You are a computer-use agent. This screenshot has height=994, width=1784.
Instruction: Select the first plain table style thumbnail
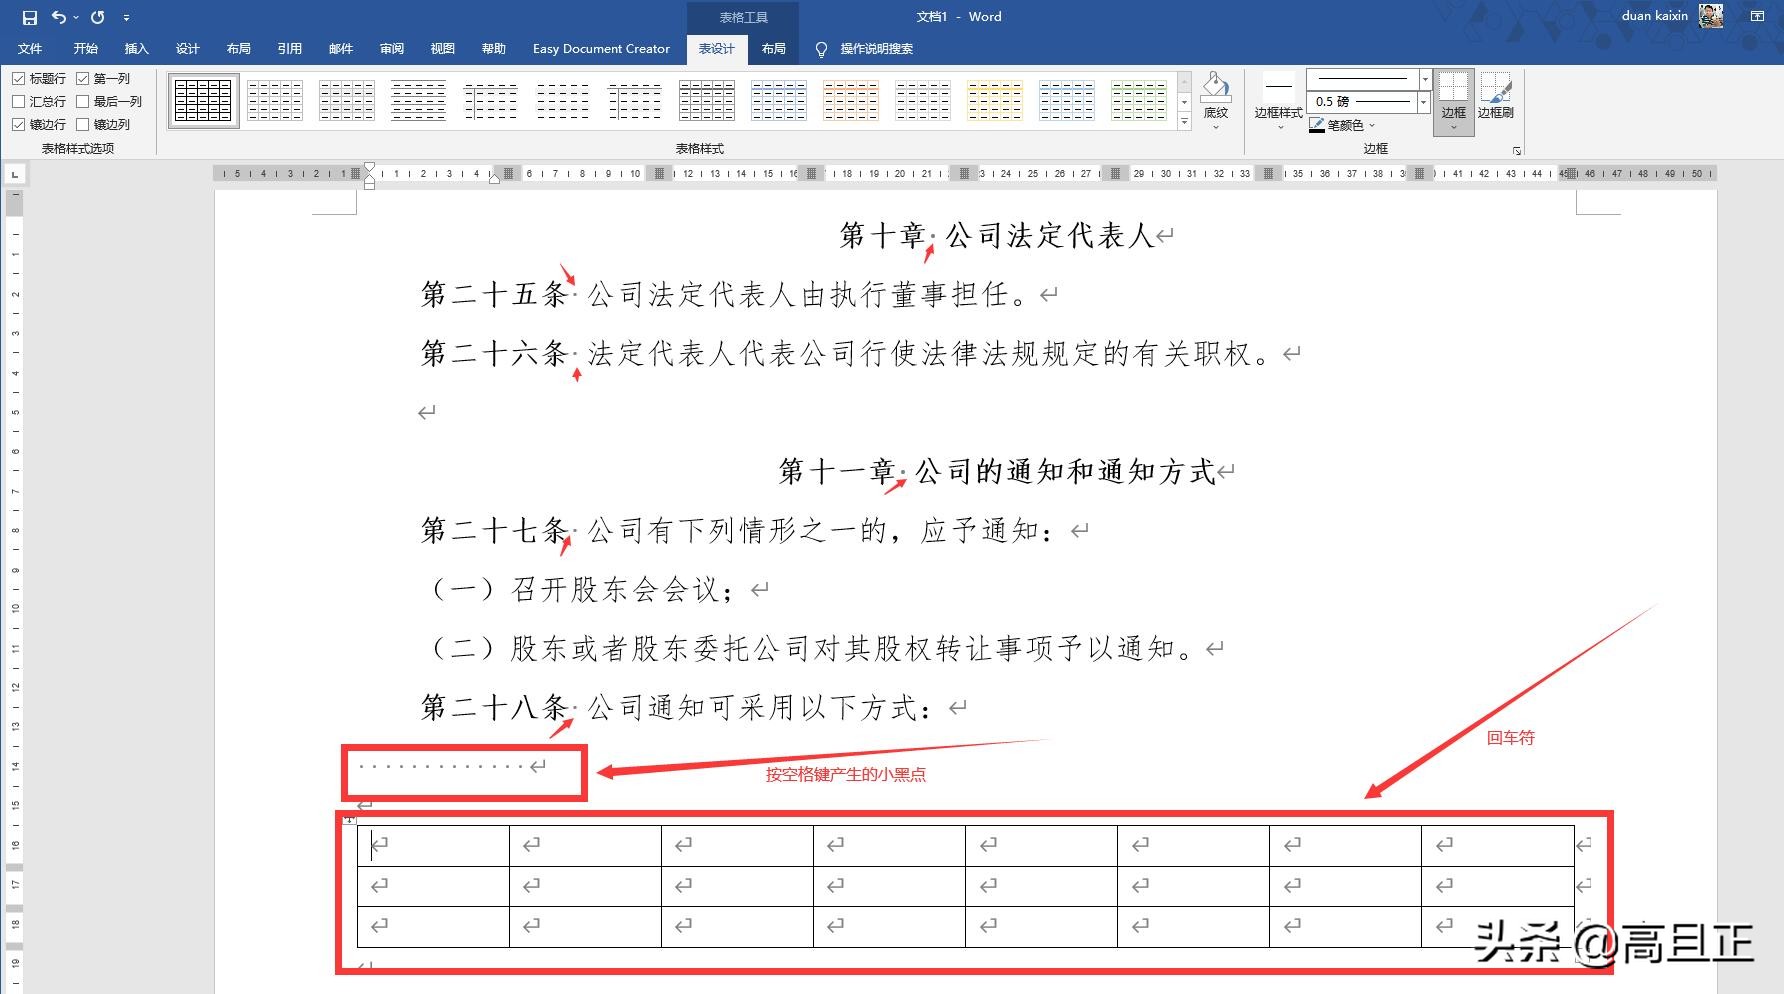(202, 100)
